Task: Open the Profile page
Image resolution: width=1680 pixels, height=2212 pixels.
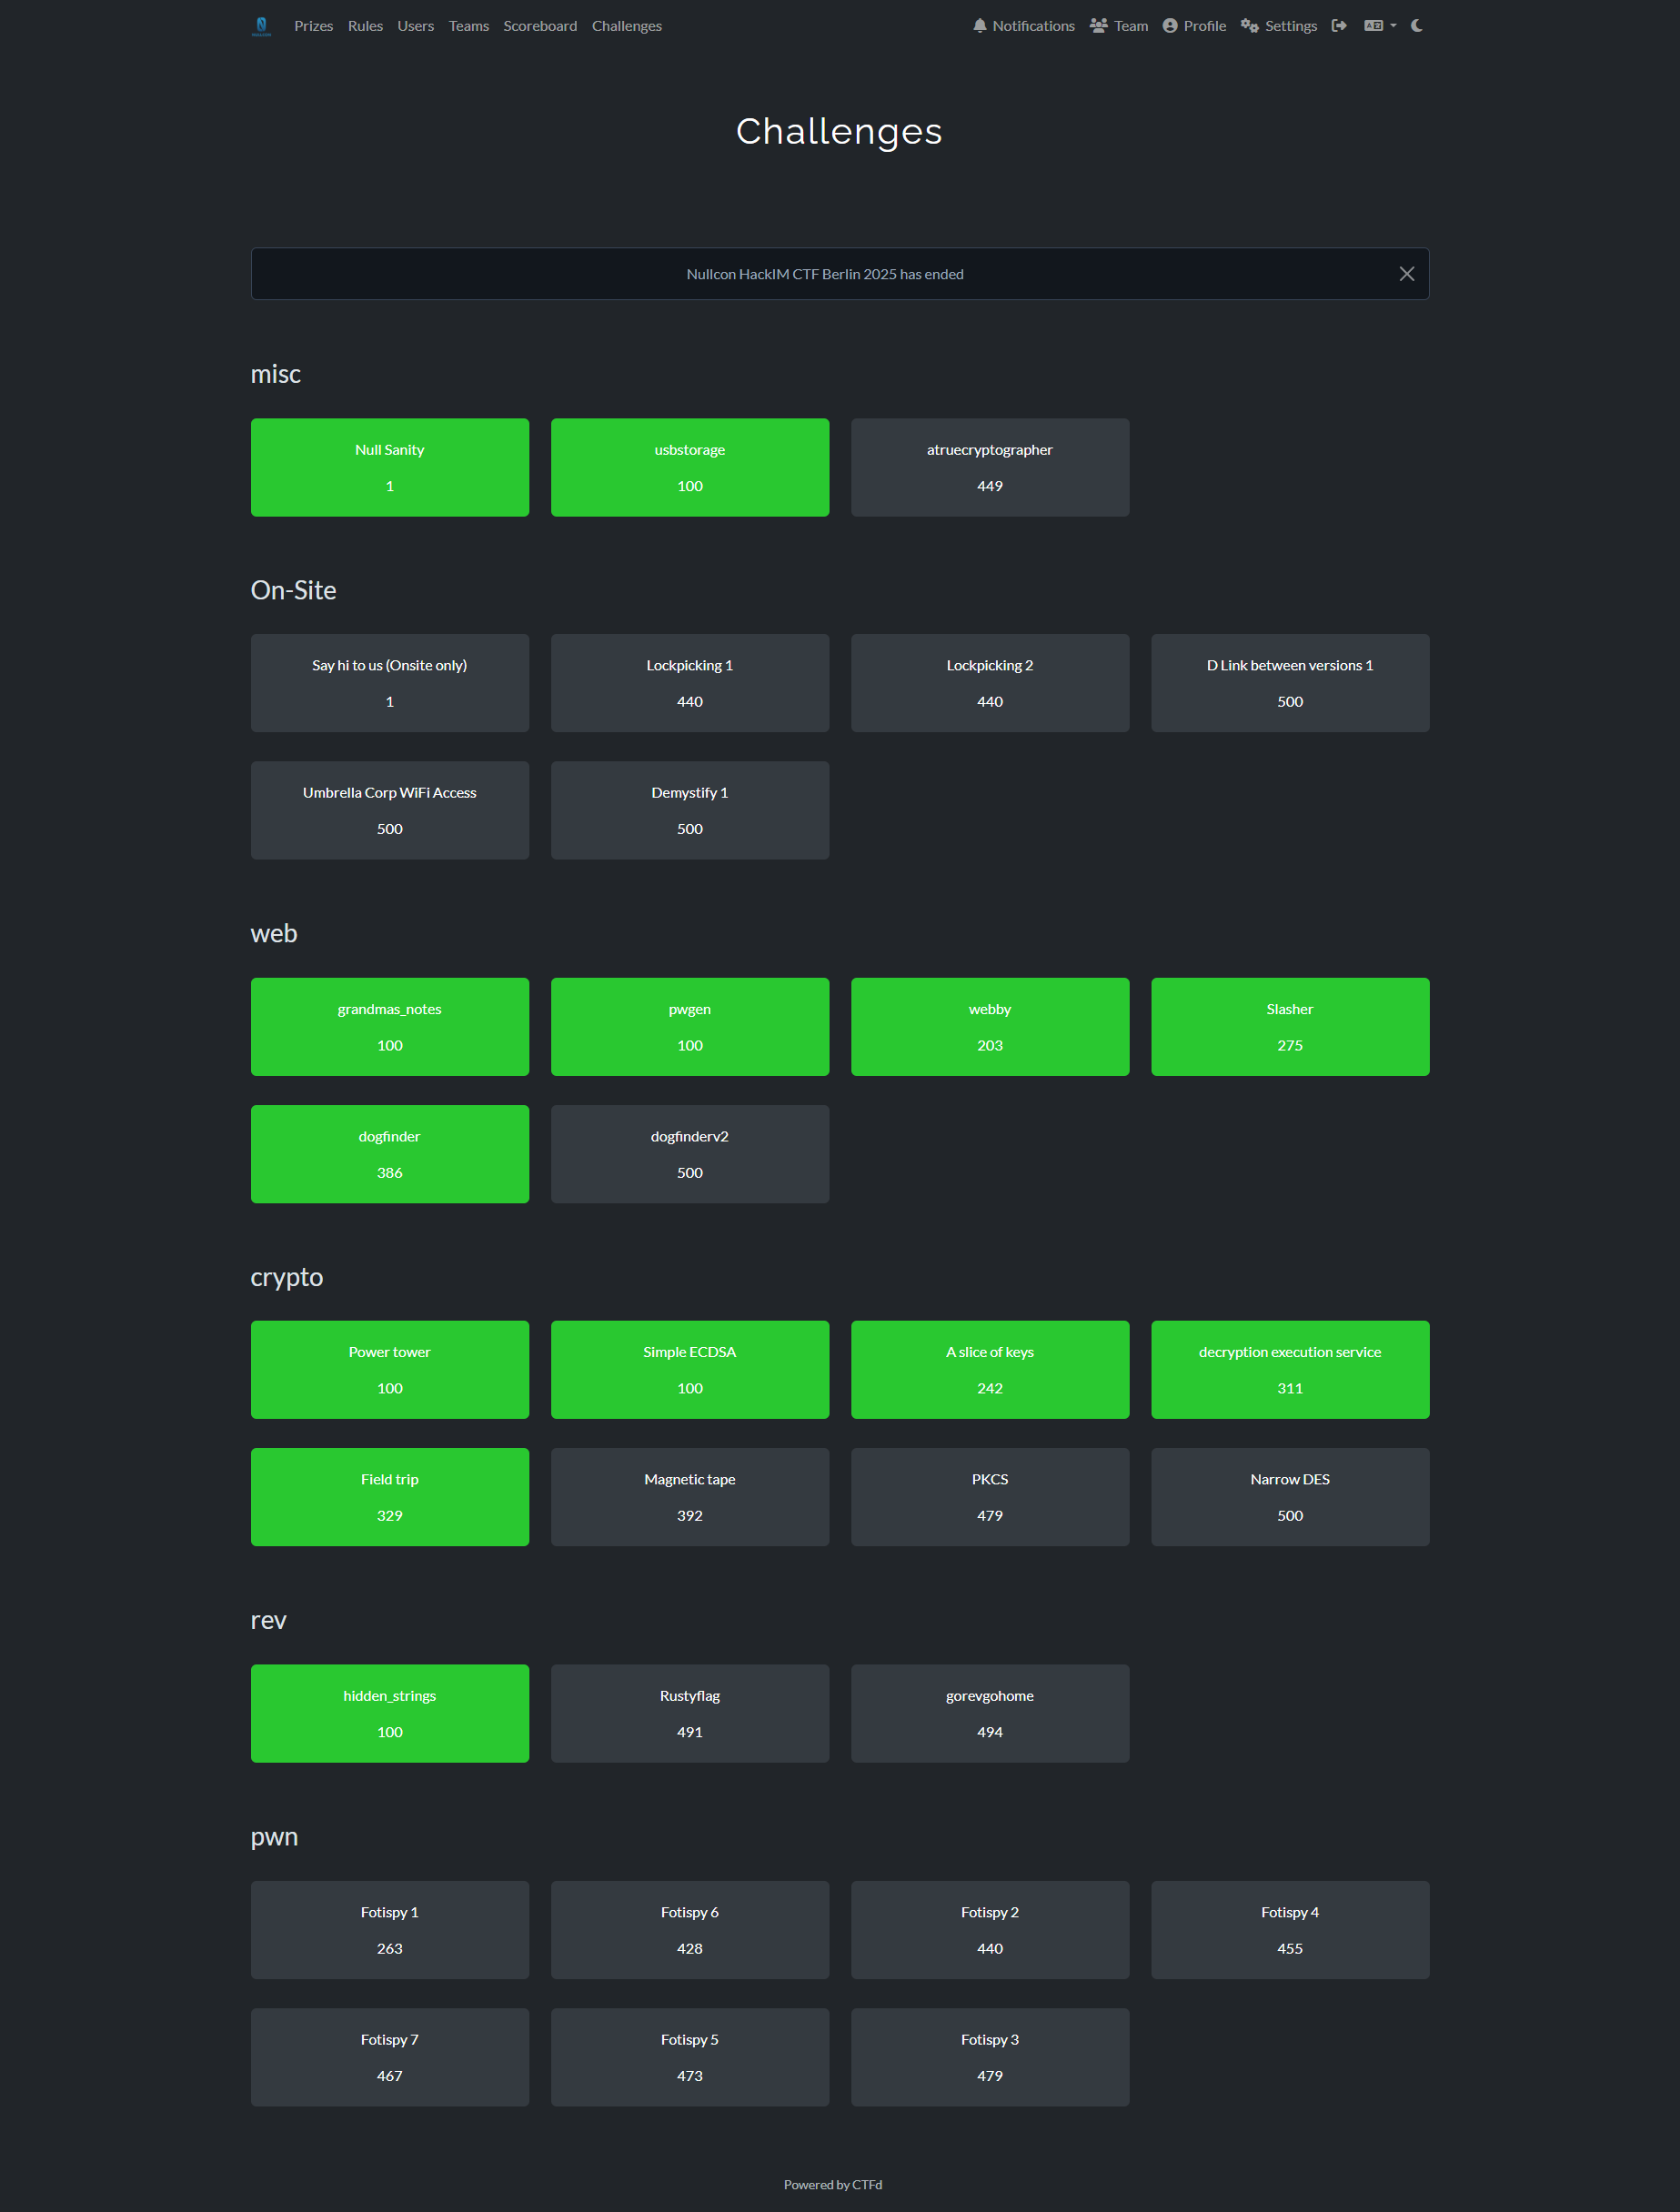Action: (1194, 26)
